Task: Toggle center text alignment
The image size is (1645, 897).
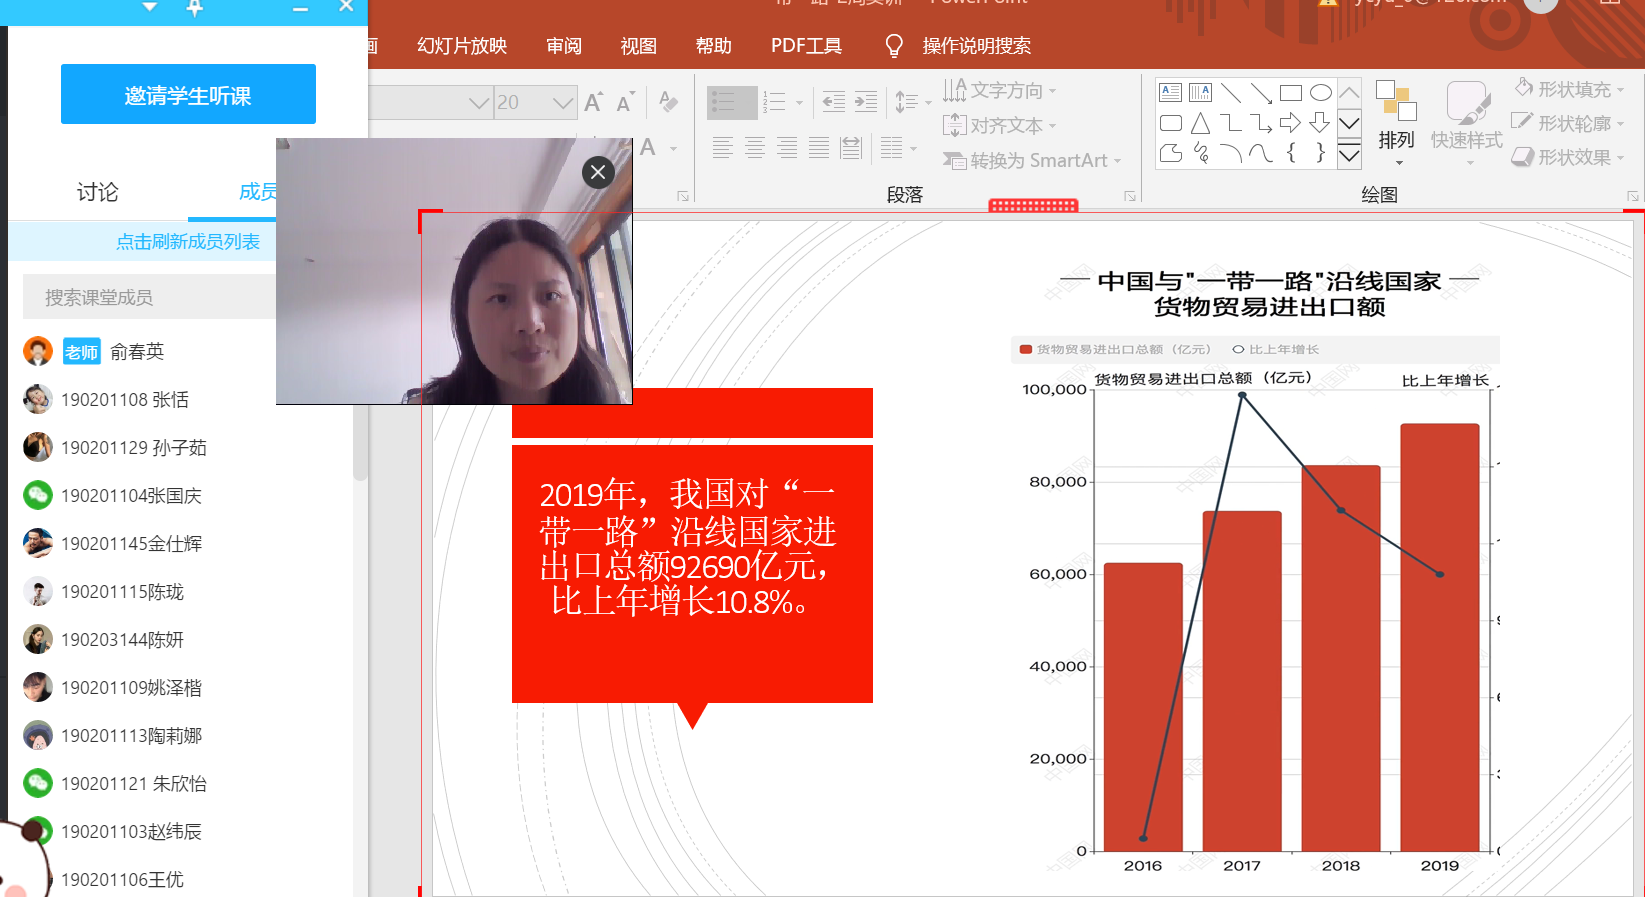Action: point(755,148)
